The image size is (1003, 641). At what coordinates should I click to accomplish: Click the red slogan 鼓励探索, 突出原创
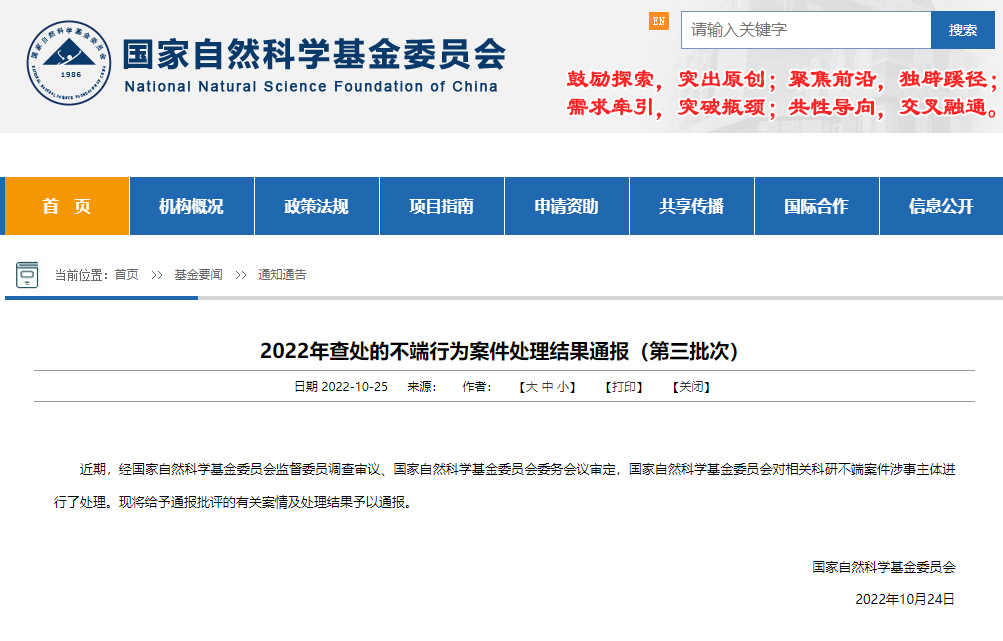[672, 79]
